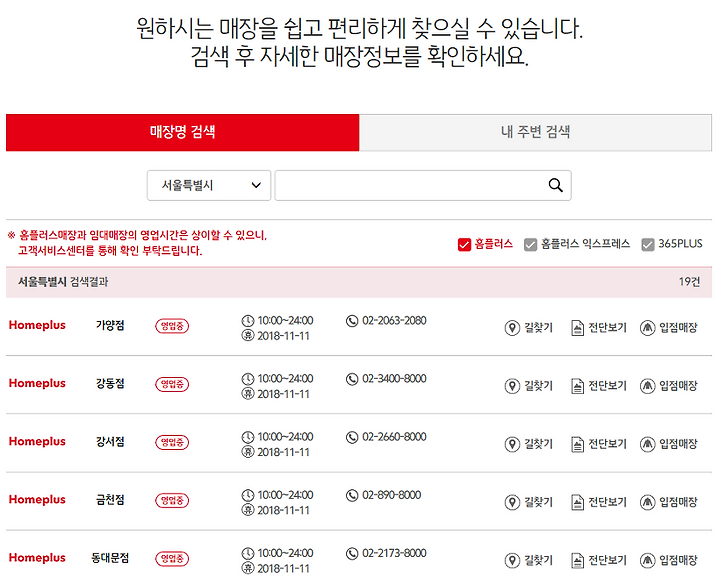Click store name 가양점

point(110,326)
